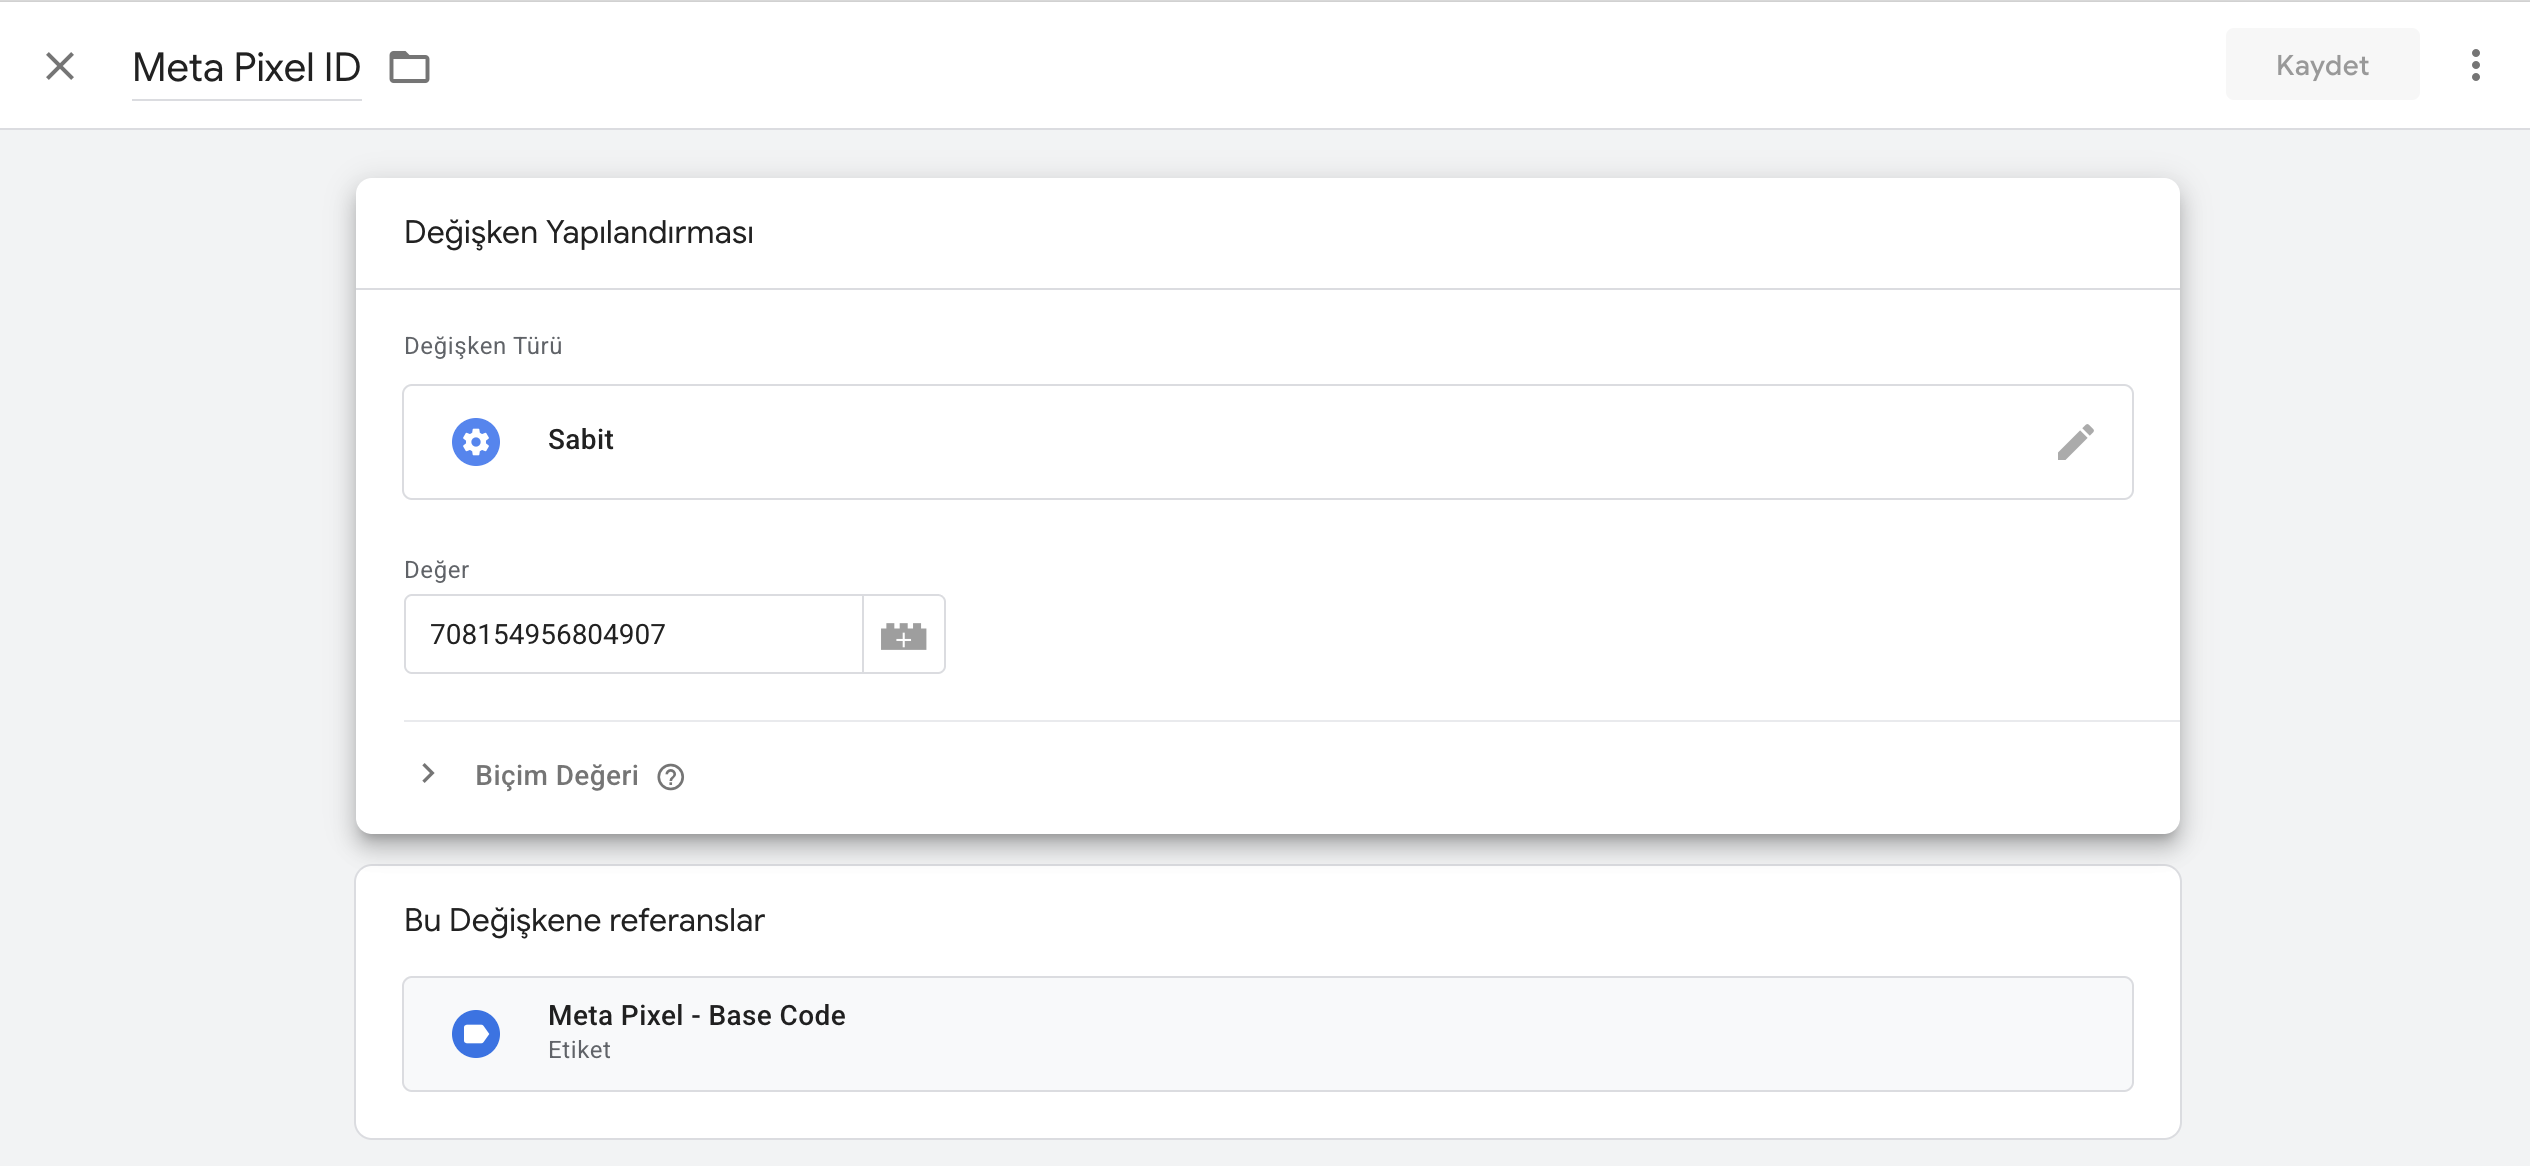Open the Meta Pixel - Base Code reference
This screenshot has height=1166, width=2530.
pyautogui.click(x=1266, y=1034)
